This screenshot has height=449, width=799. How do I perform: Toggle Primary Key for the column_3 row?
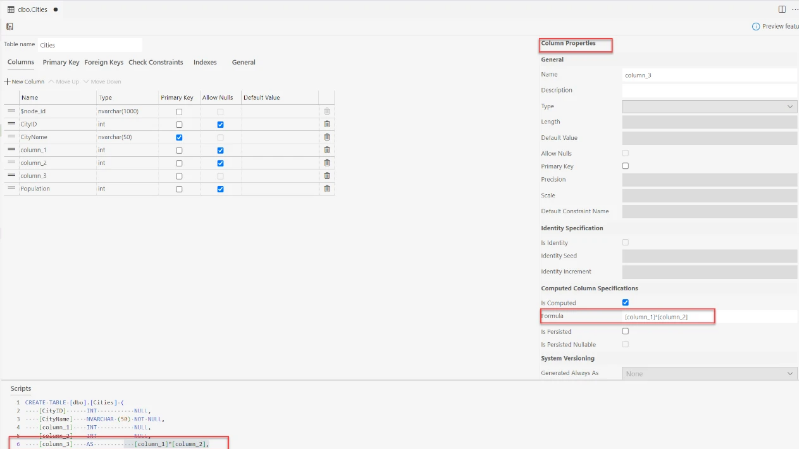(x=179, y=176)
